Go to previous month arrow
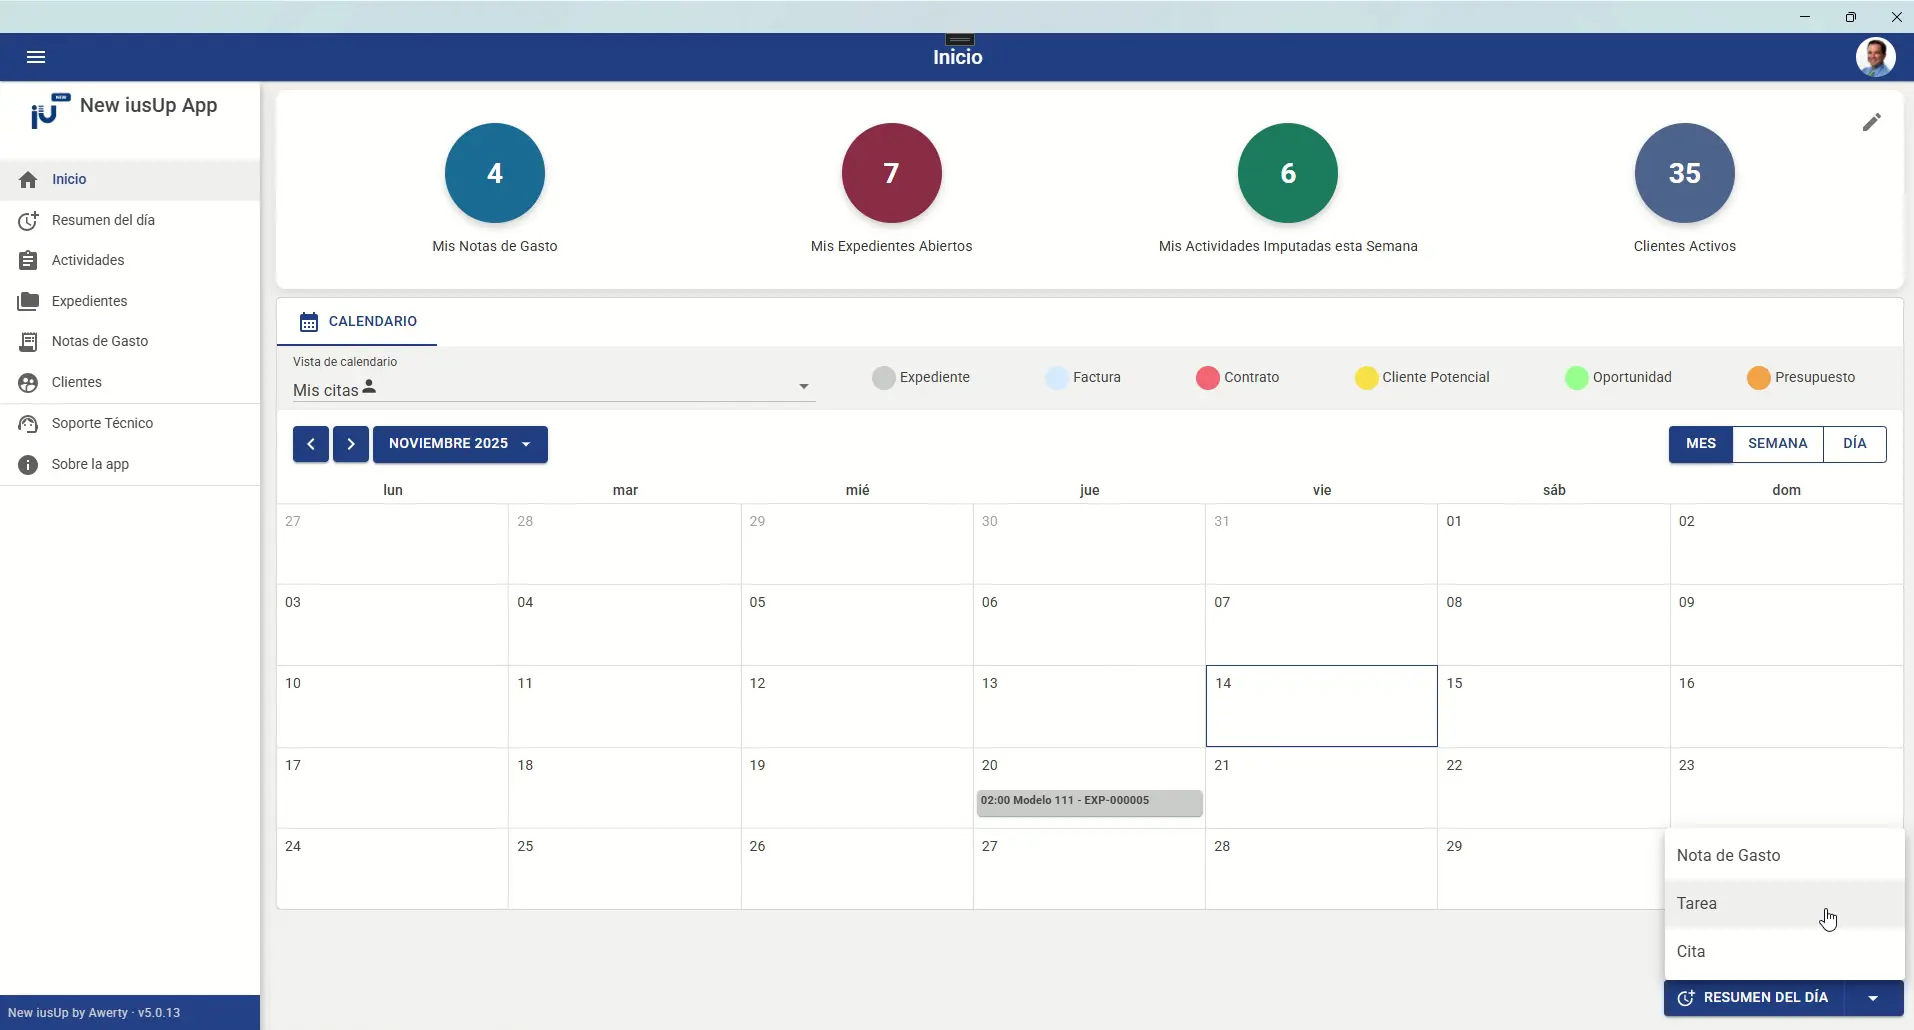This screenshot has width=1914, height=1030. (x=311, y=444)
